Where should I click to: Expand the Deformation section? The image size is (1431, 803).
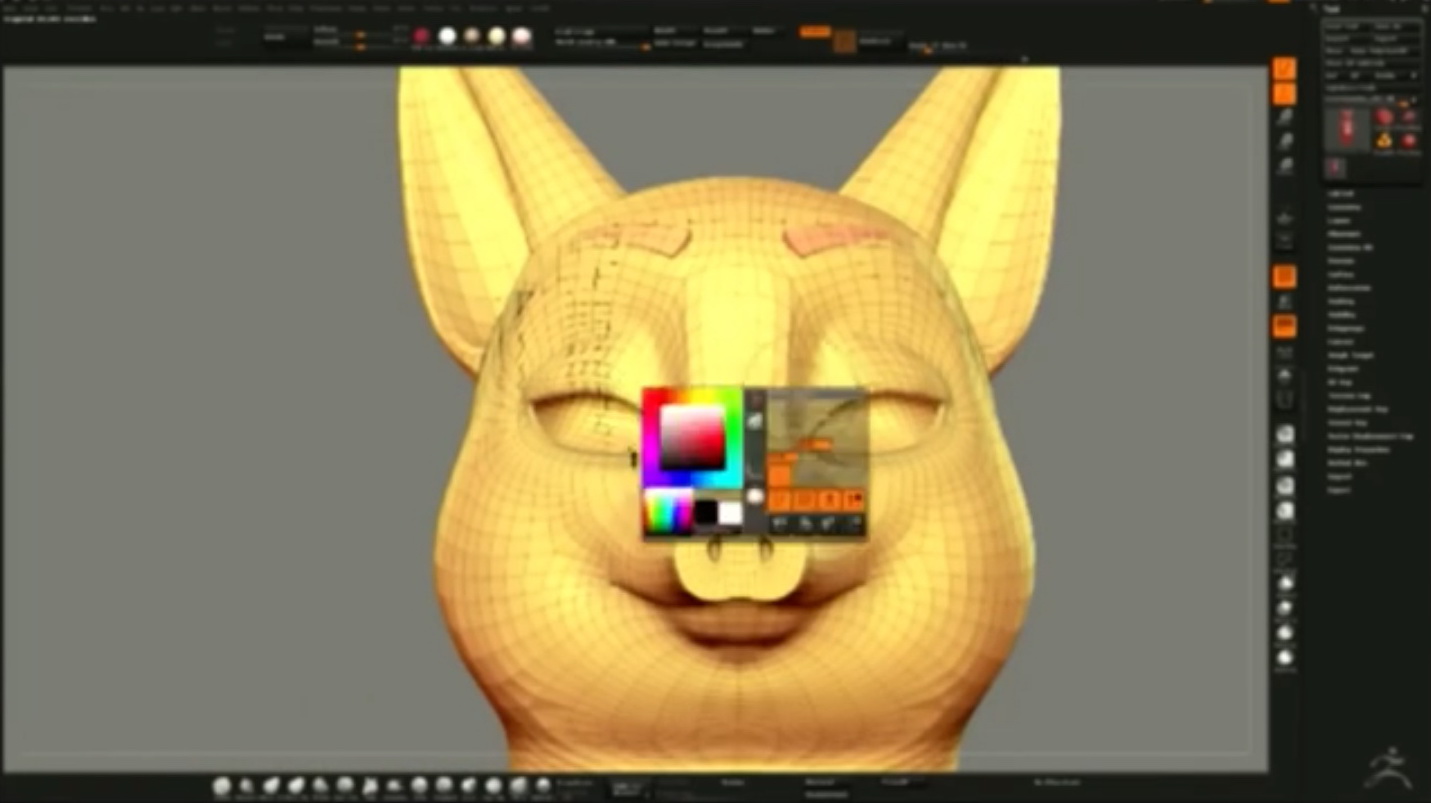click(x=1349, y=287)
